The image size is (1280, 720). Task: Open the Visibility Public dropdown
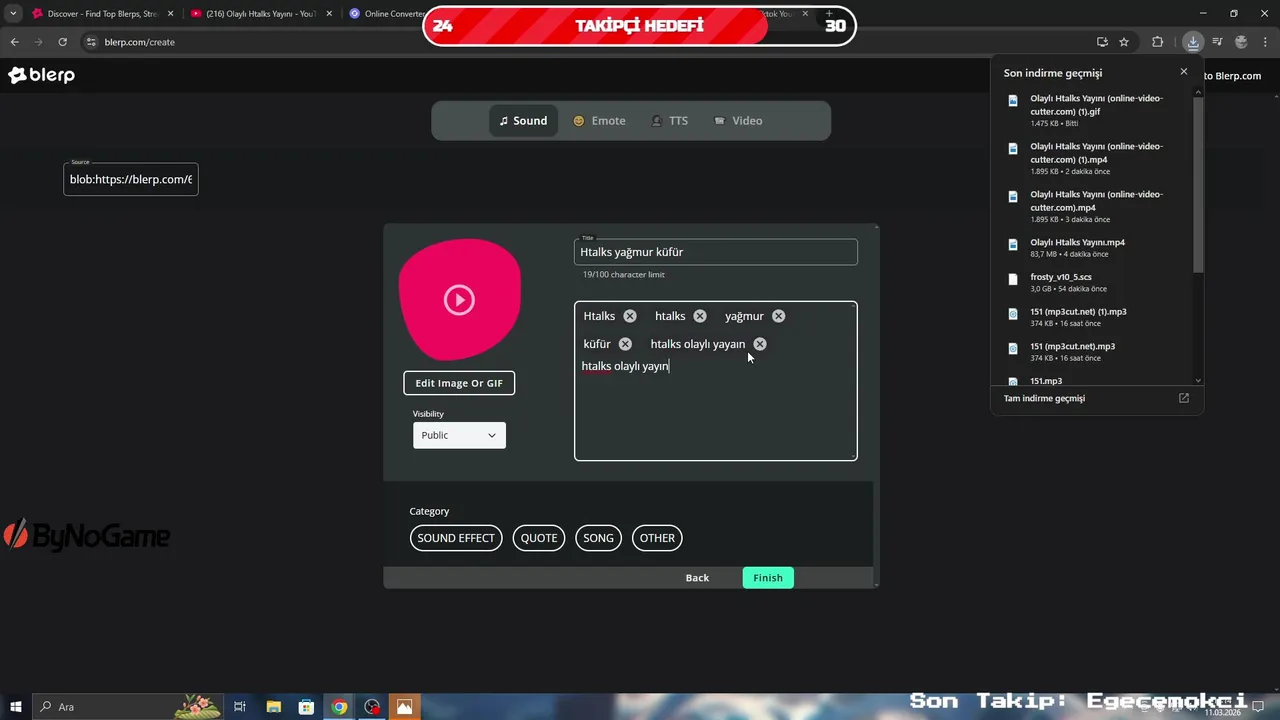pos(459,435)
